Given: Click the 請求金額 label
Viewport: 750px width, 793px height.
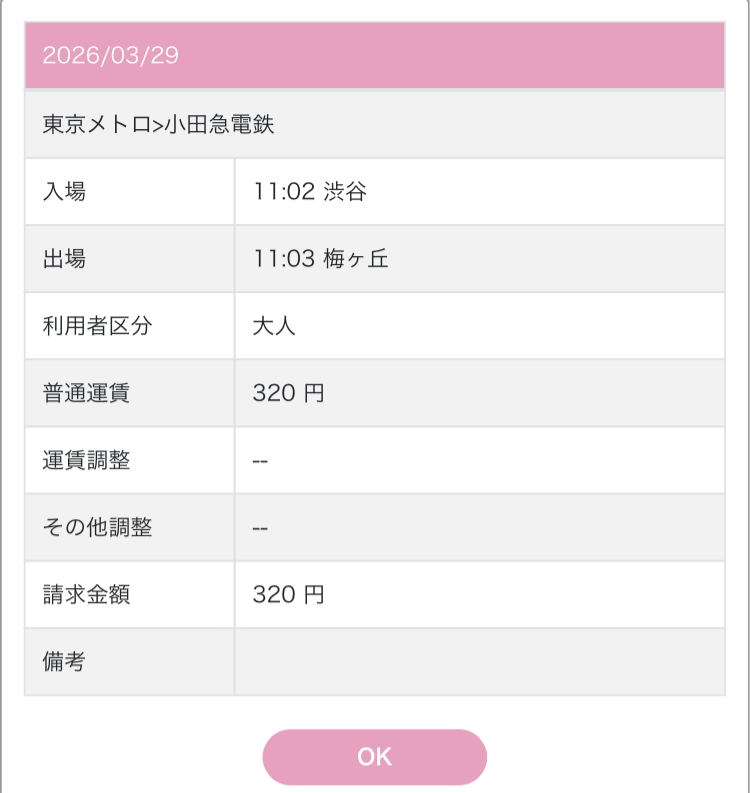Looking at the screenshot, I should (86, 595).
